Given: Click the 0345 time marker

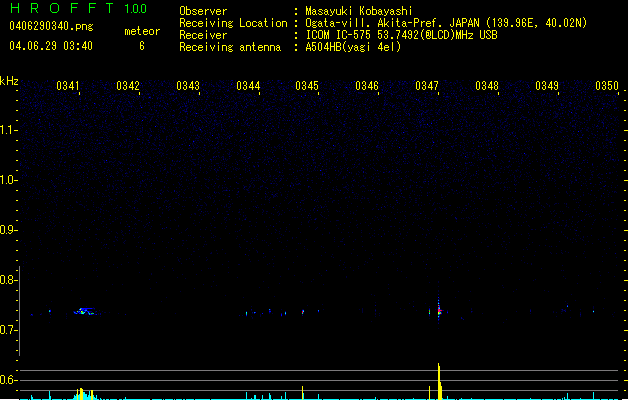Looking at the screenshot, I should [x=307, y=86].
